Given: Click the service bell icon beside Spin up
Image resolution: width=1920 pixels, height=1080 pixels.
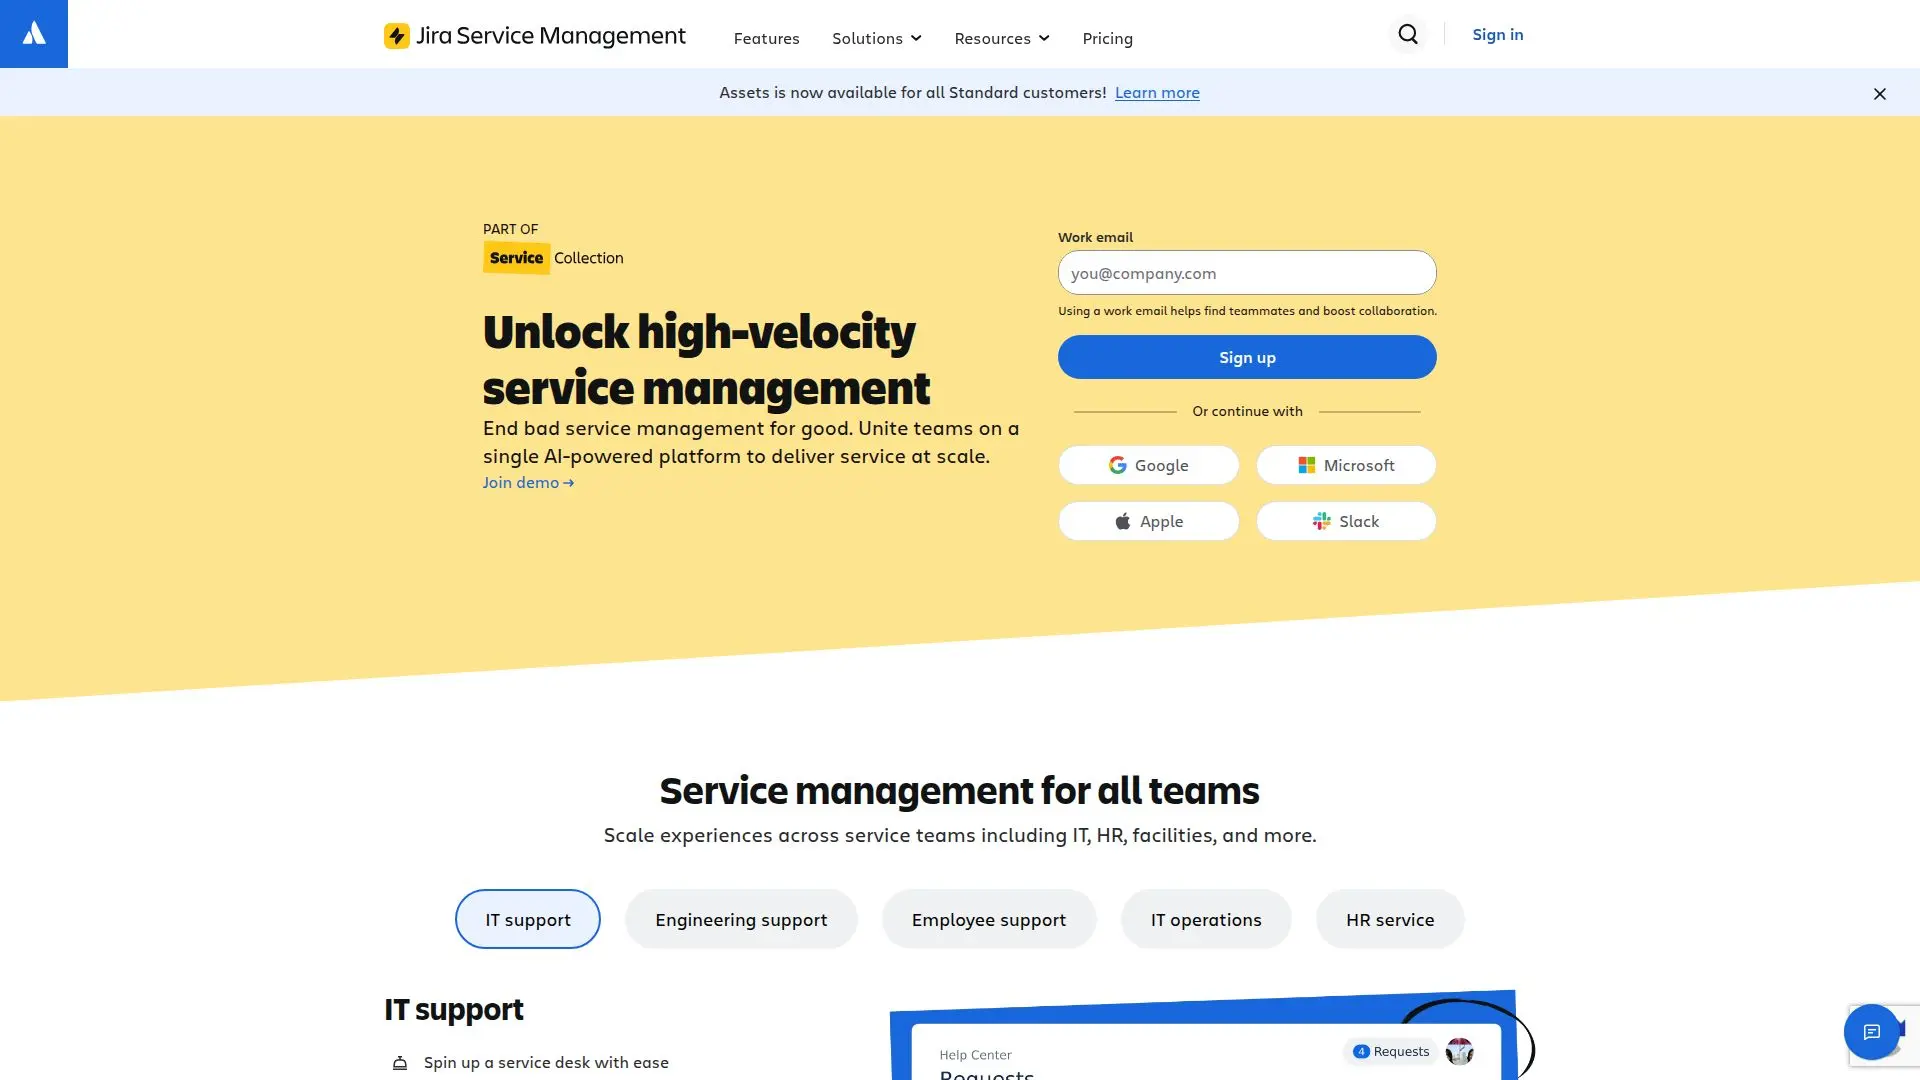Looking at the screenshot, I should coord(400,1063).
